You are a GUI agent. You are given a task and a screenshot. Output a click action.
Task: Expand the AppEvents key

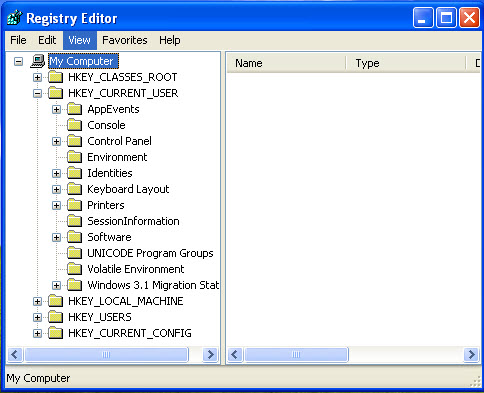click(x=56, y=109)
